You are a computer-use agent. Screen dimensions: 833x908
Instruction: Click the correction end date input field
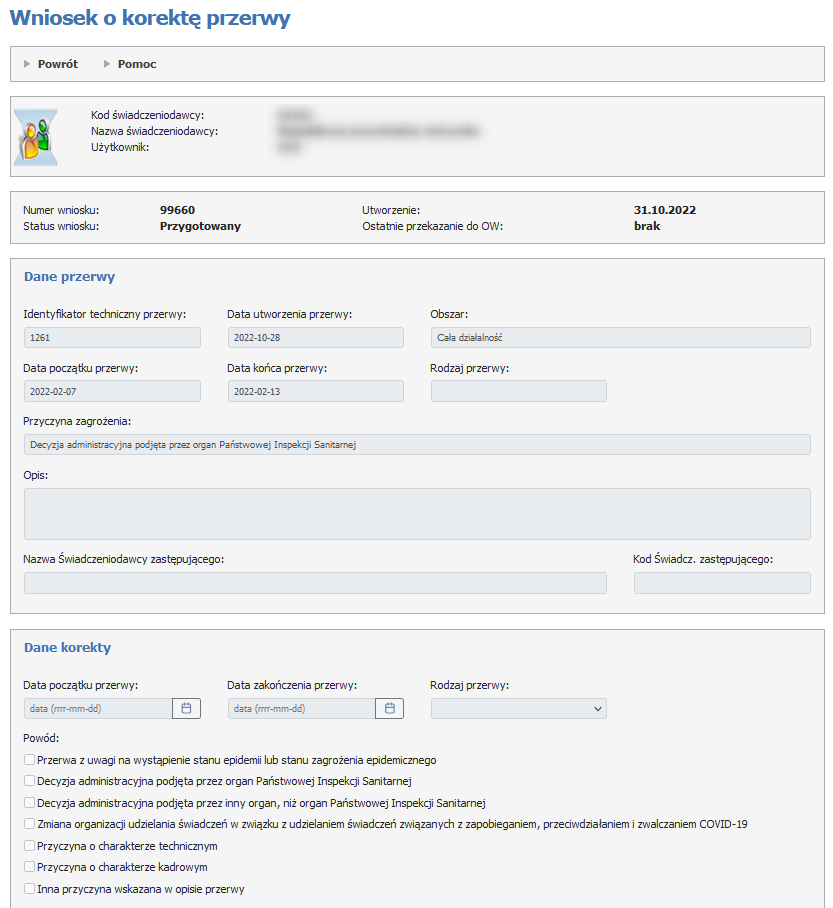click(301, 708)
